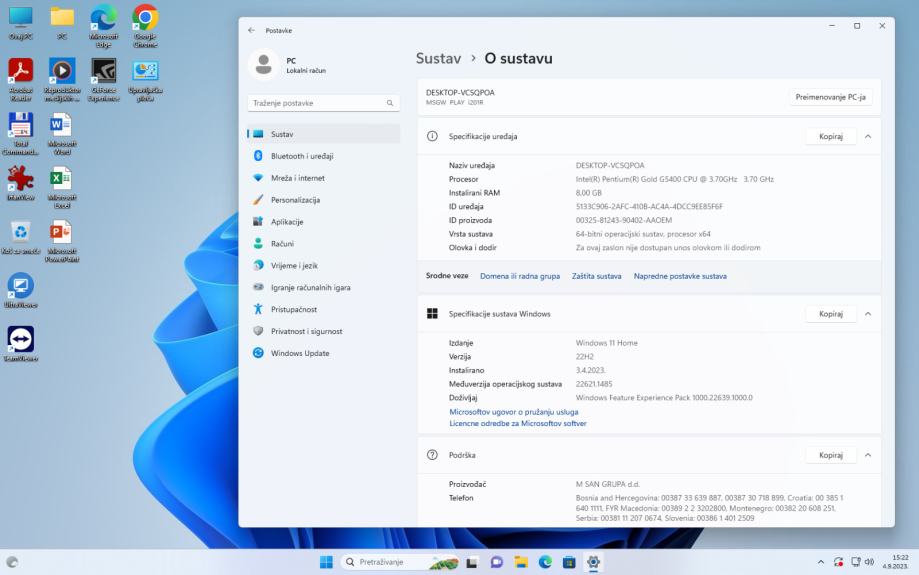Click Windows Start button on taskbar
The width and height of the screenshot is (919, 575).
coord(326,562)
